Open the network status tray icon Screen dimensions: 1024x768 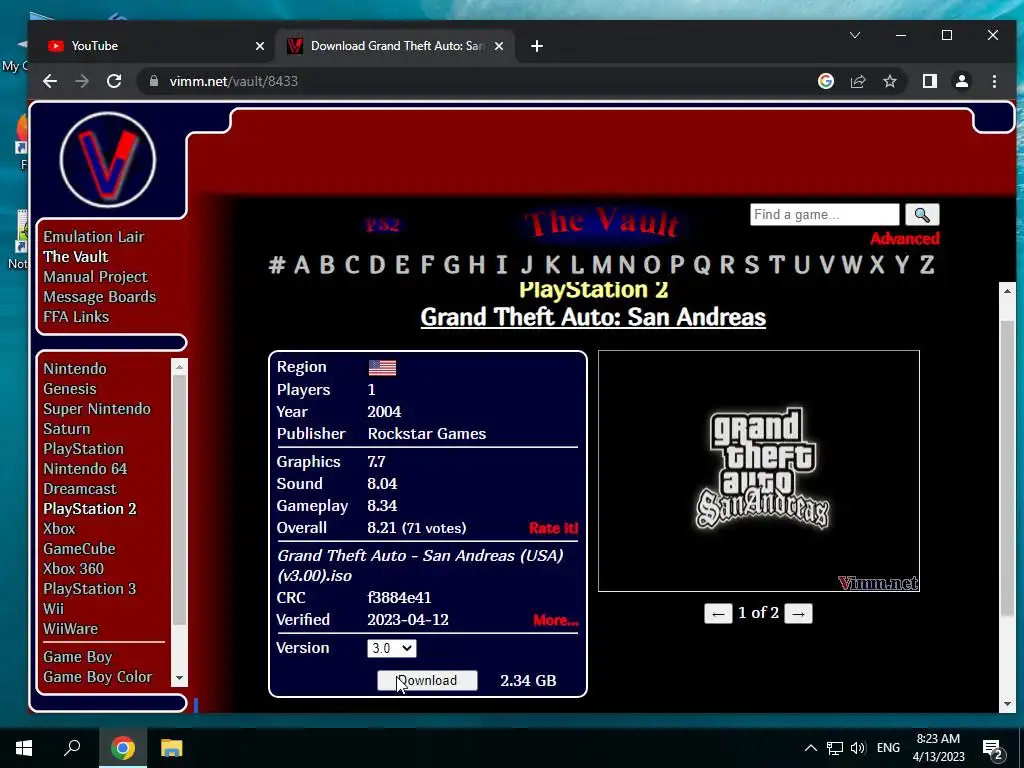834,748
